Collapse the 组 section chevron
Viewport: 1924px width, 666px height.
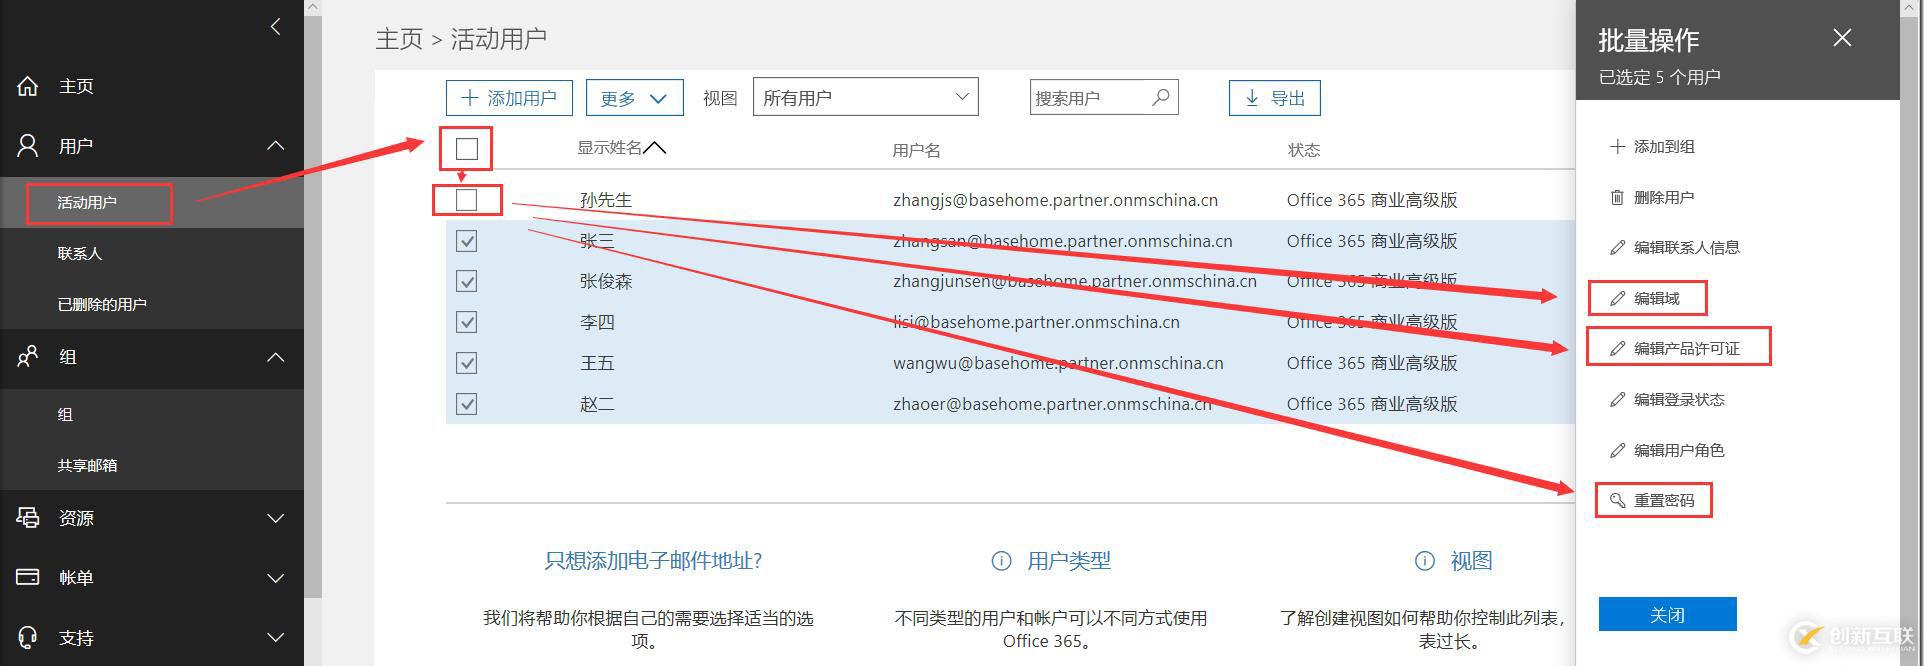tap(276, 357)
